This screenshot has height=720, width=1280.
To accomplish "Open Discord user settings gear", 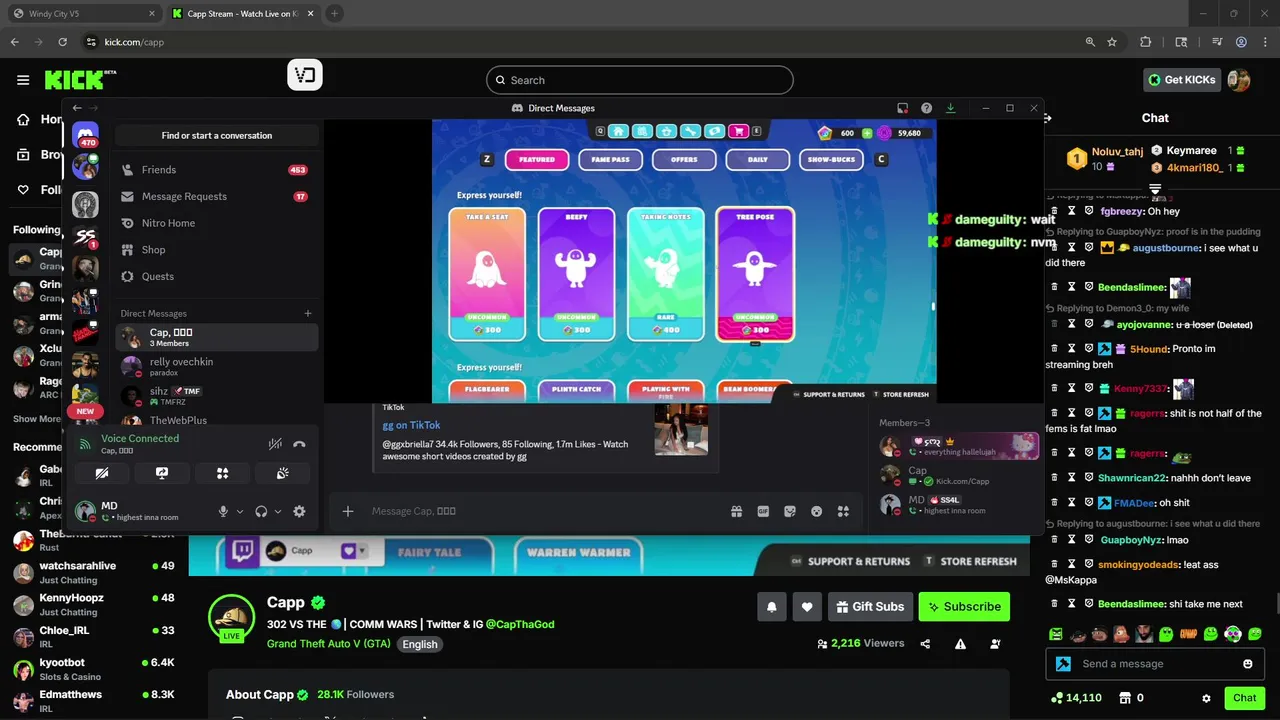I will (x=299, y=511).
